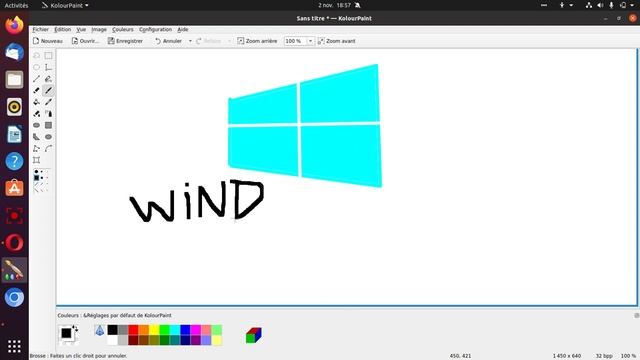The width and height of the screenshot is (640, 360).
Task: Click inside the zoom percentage field
Action: click(x=295, y=41)
